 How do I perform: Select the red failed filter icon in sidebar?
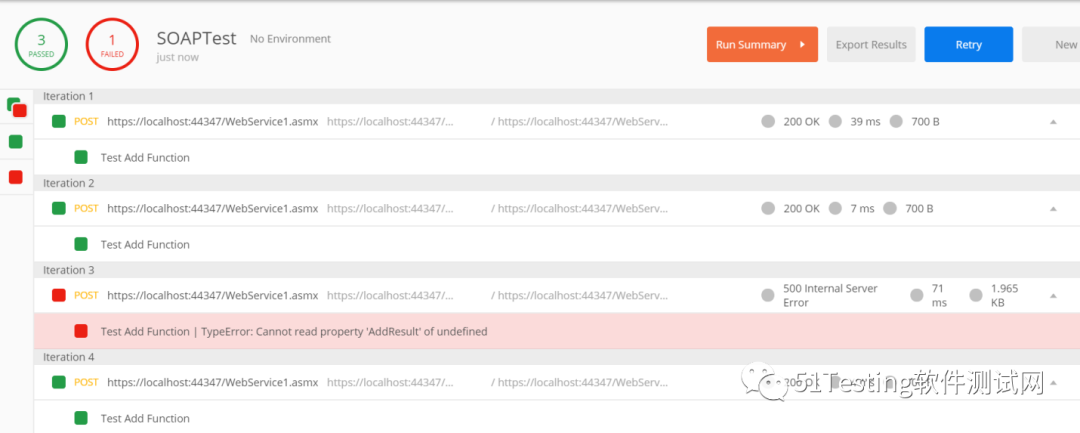pyautogui.click(x=15, y=177)
